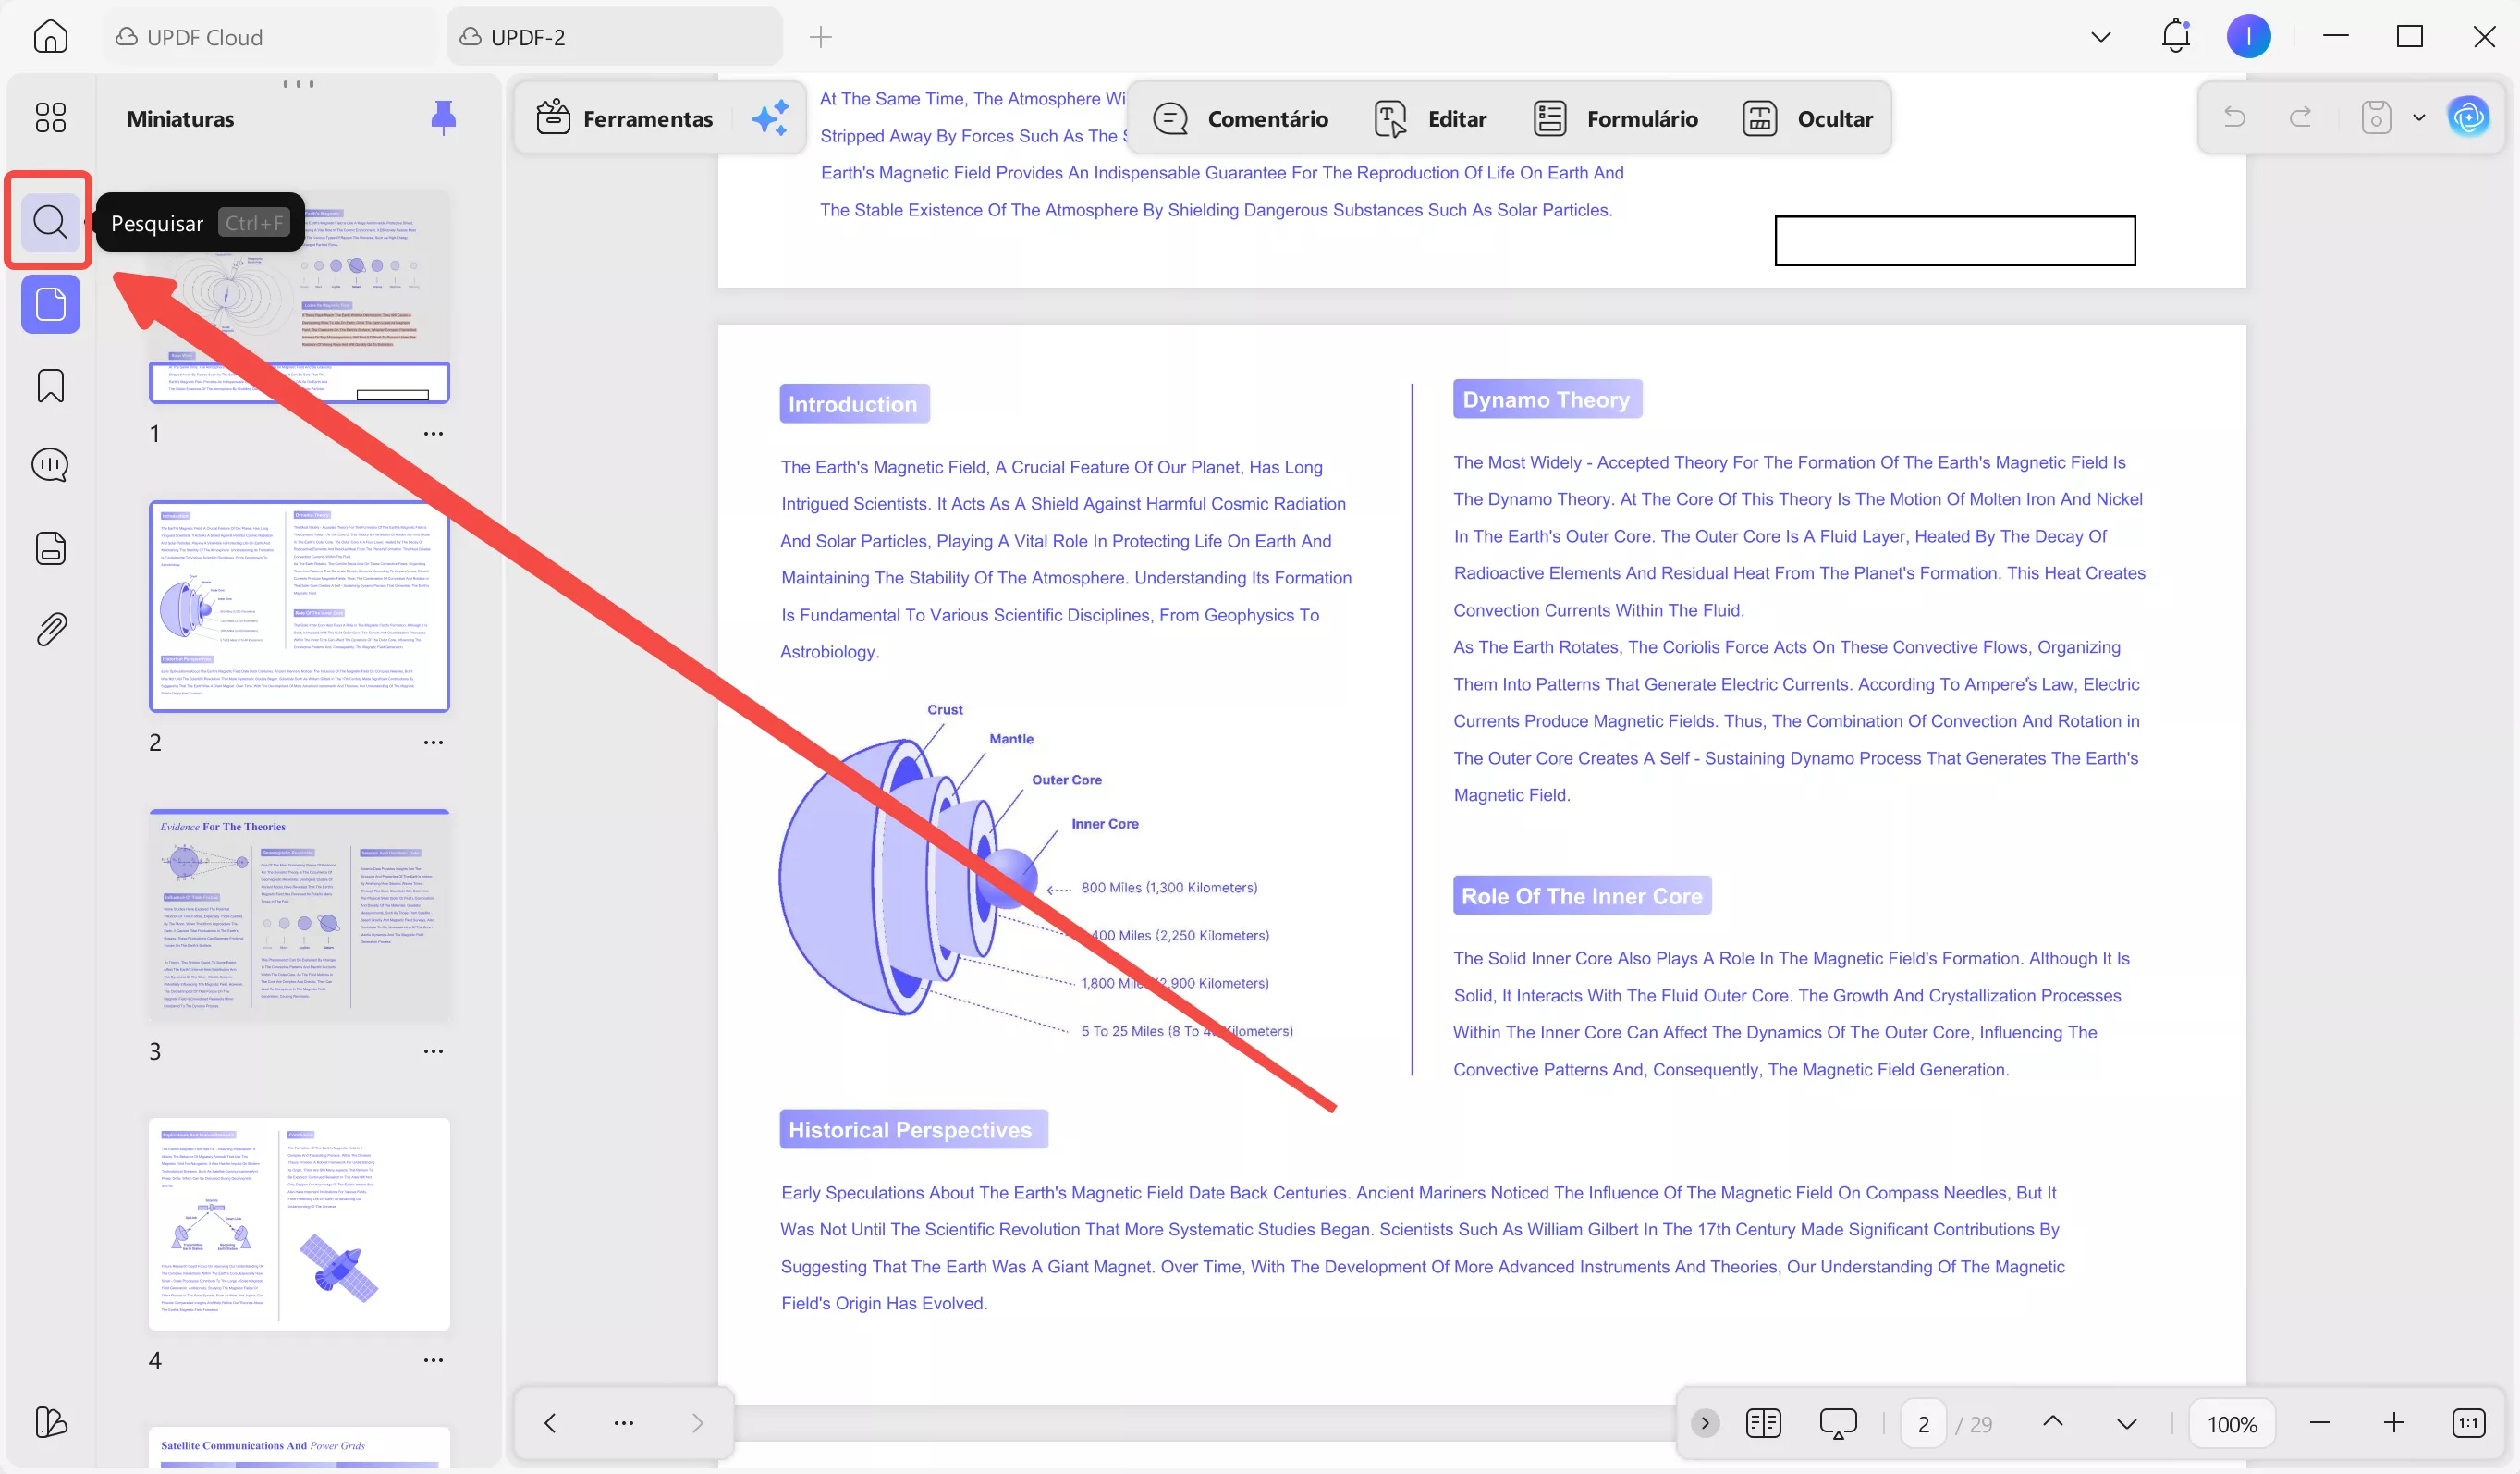Click the Editar button
2520x1474 pixels.
coord(1431,118)
